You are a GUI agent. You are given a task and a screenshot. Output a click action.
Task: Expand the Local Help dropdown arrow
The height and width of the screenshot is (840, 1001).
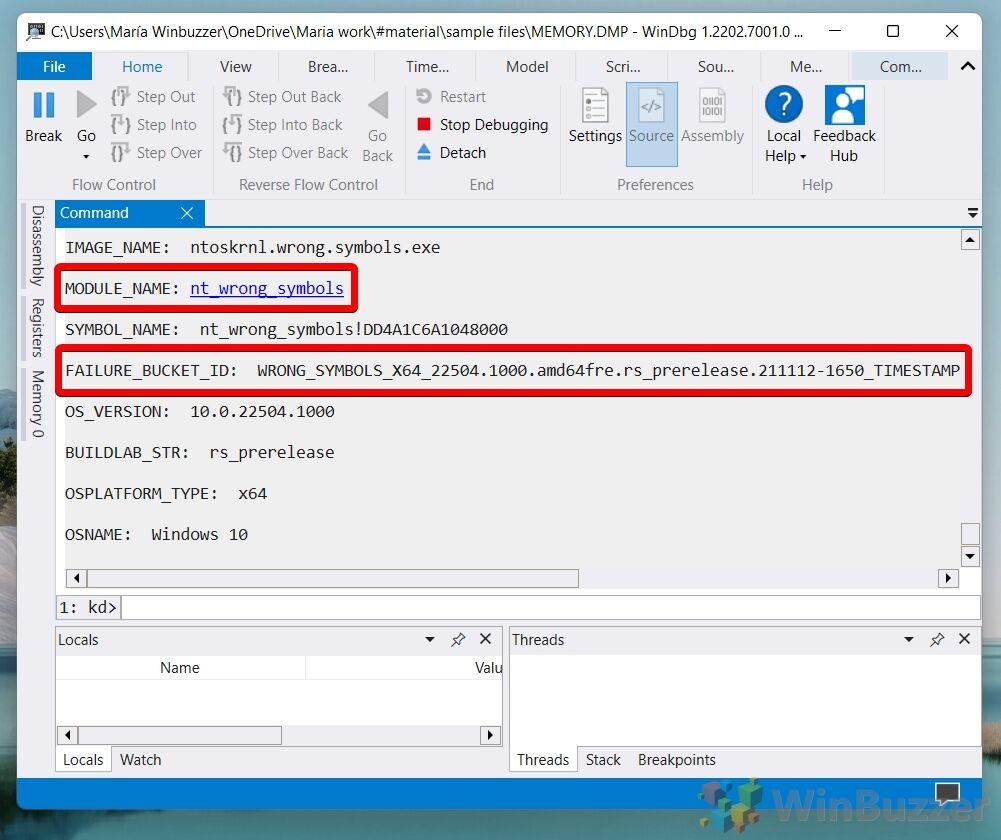pyautogui.click(x=802, y=156)
